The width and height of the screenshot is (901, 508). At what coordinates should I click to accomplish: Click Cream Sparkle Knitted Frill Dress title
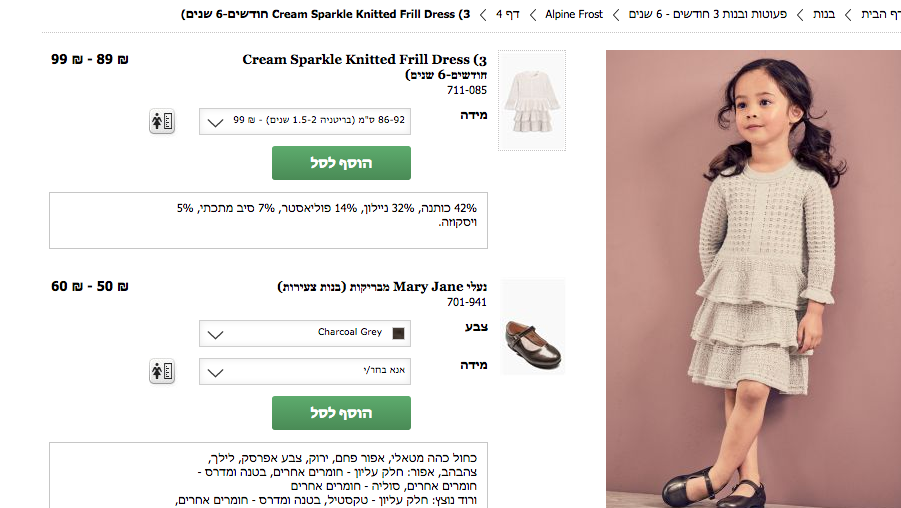tap(365, 60)
